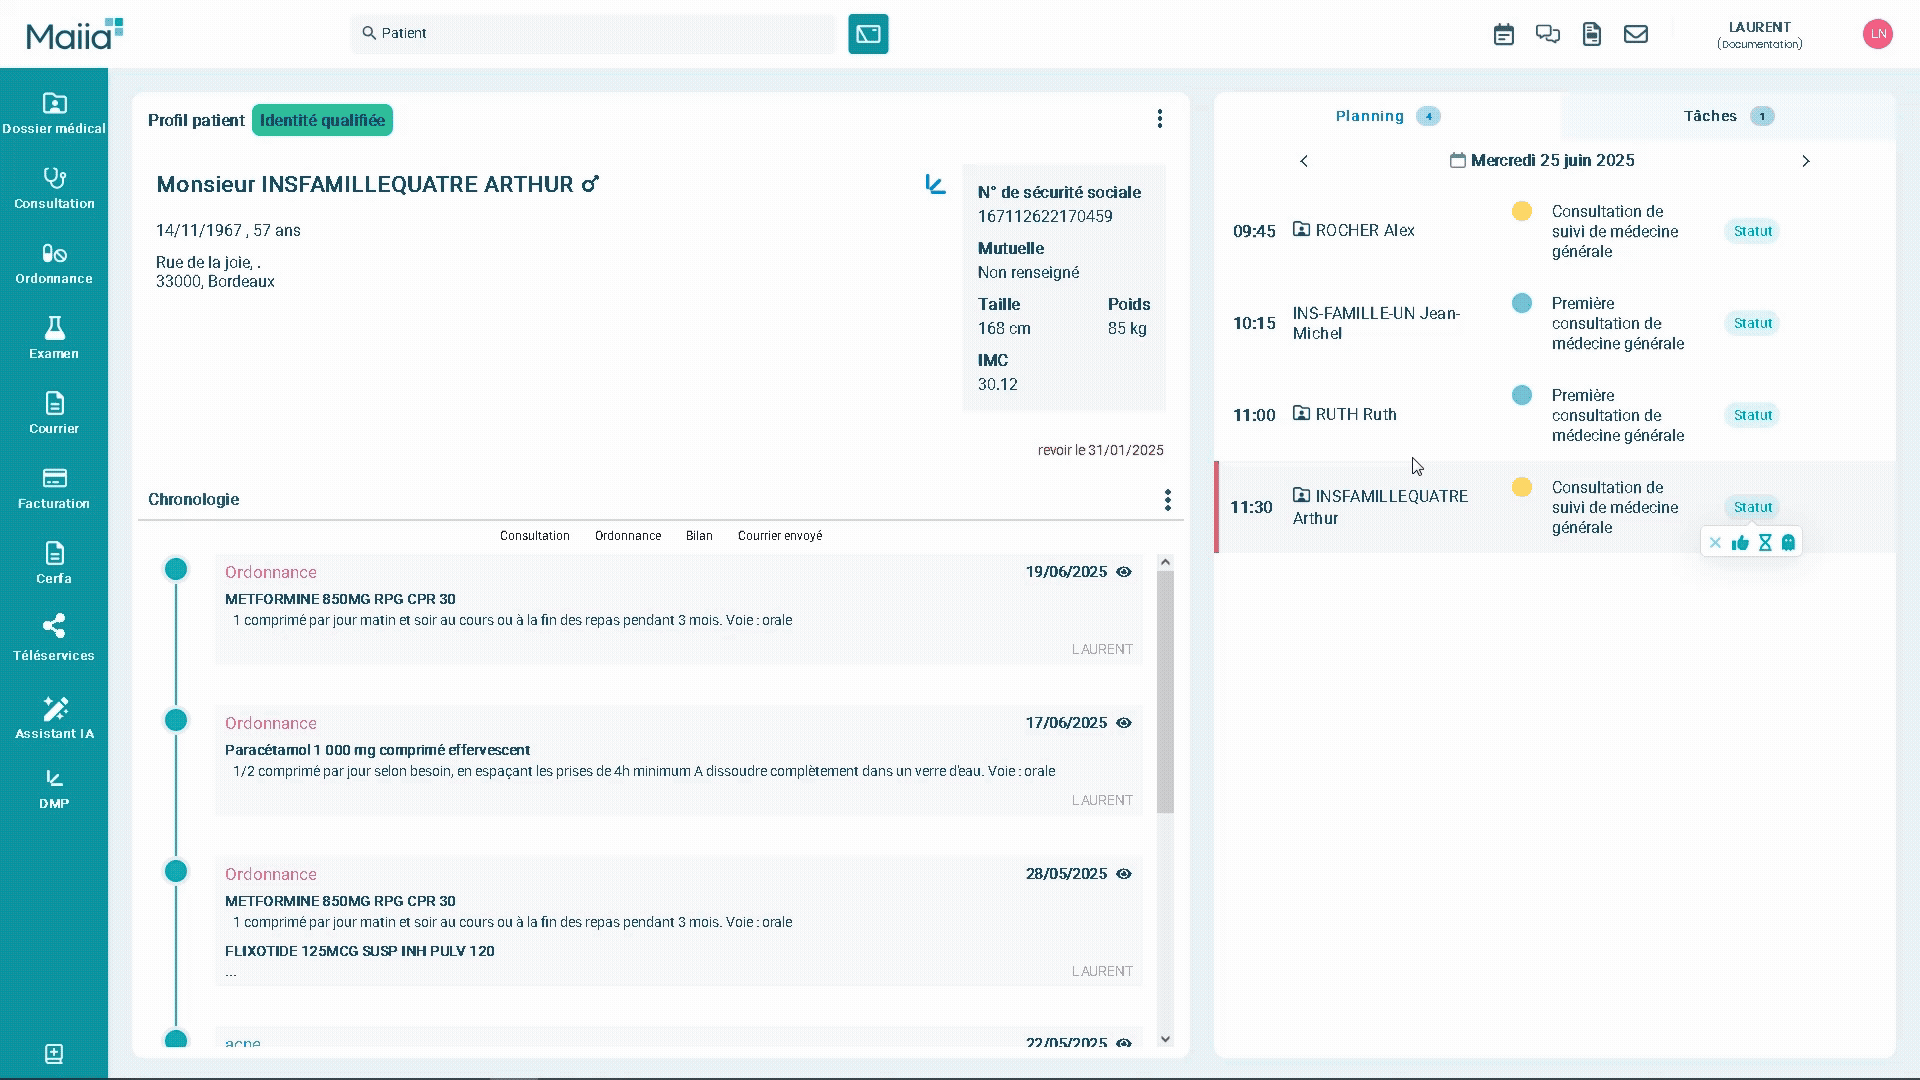Toggle eye icon for 17/06/2025 ordonnance
The width and height of the screenshot is (1920, 1080).
(1124, 723)
